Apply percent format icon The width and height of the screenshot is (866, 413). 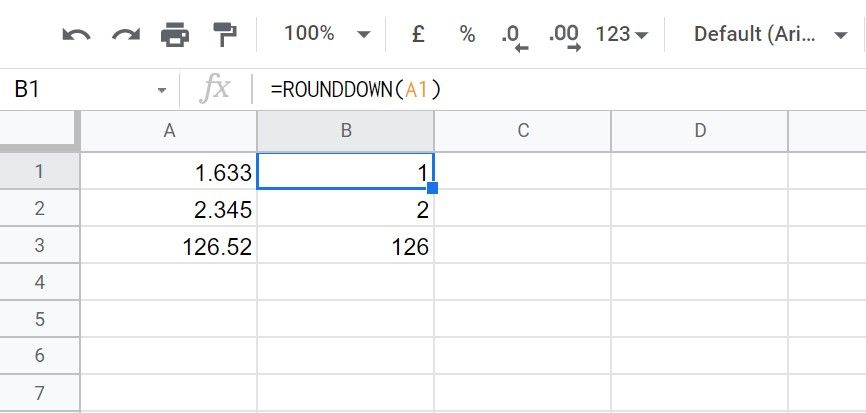tap(467, 35)
